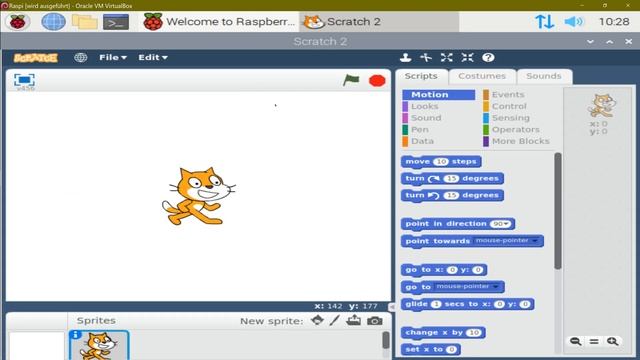Zoom out the scripts area
Image resolution: width=640 pixels, height=360 pixels.
tap(576, 341)
